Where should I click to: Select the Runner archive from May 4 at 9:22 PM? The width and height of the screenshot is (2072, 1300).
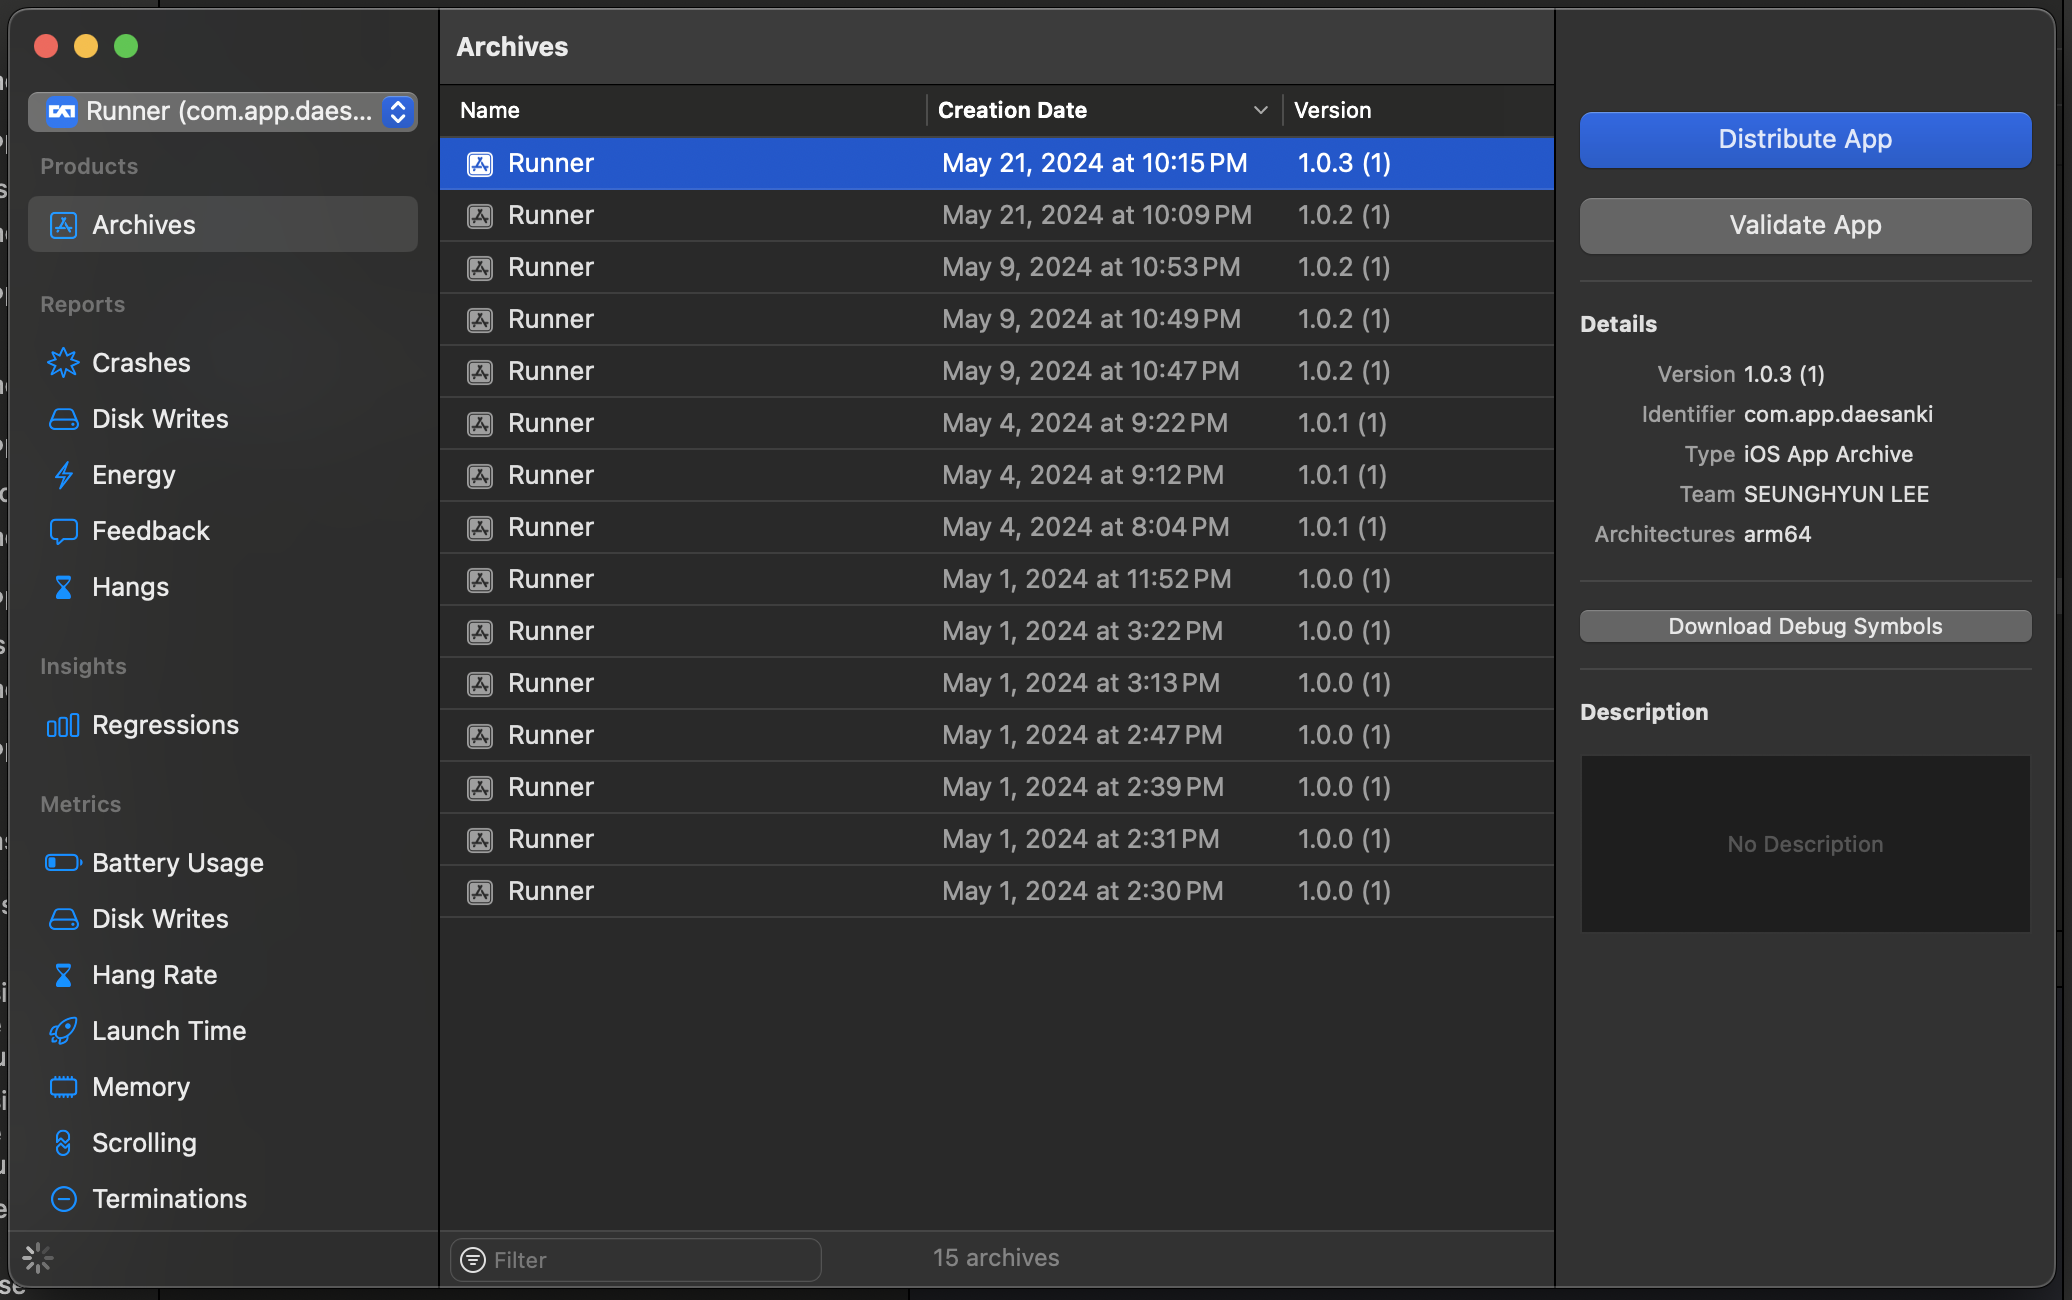tap(996, 423)
